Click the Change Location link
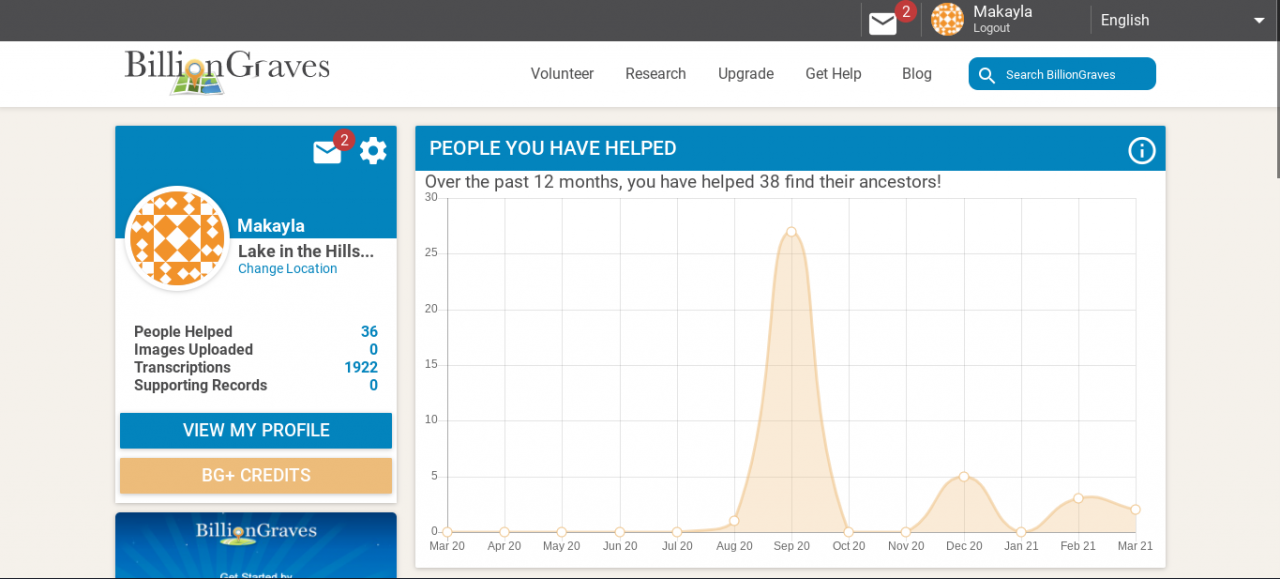 click(x=287, y=269)
